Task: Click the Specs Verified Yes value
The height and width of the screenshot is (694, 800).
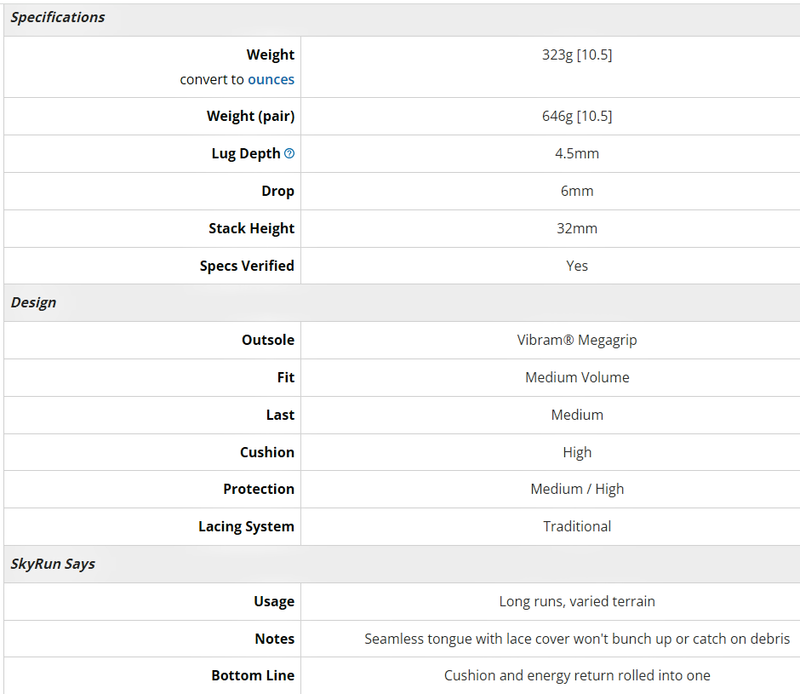Action: [577, 266]
